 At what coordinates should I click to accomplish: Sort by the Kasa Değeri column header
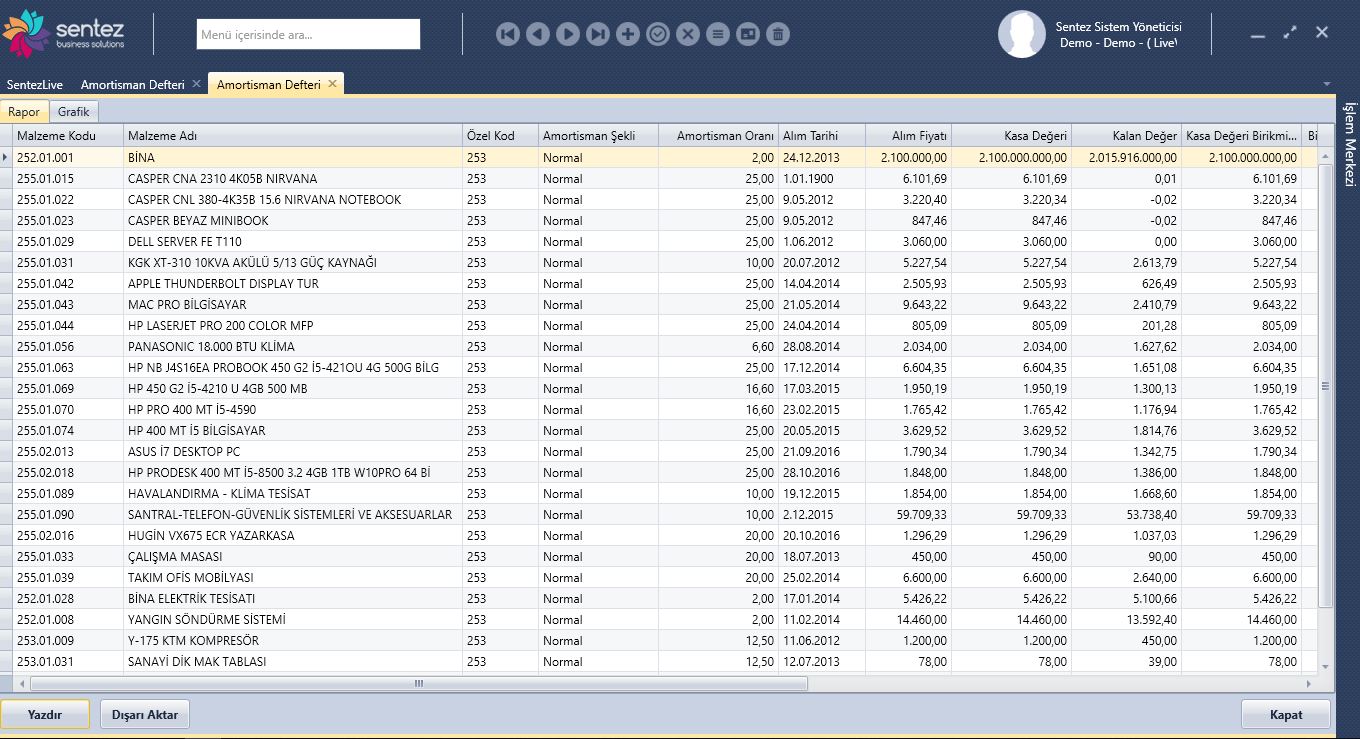[x=1011, y=136]
